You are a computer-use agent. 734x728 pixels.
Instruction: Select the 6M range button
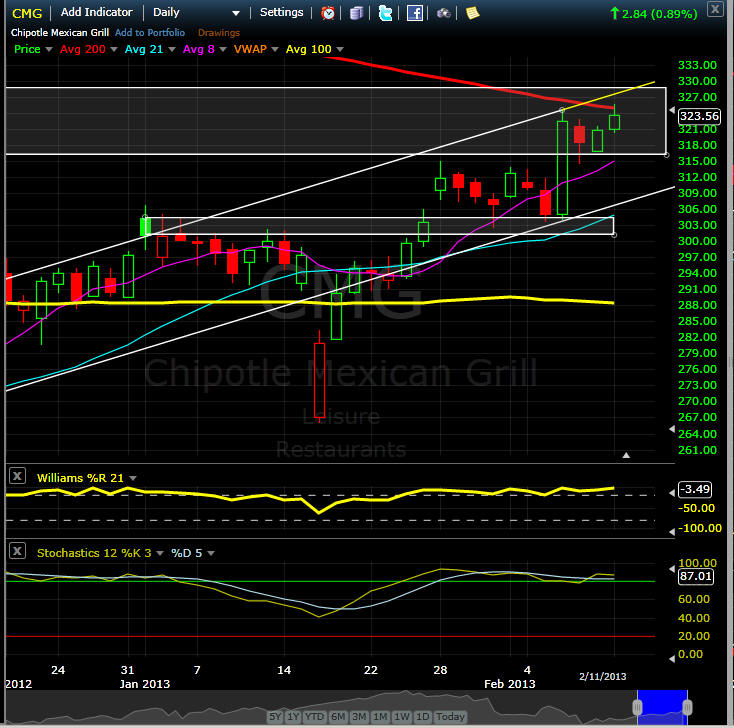(338, 716)
